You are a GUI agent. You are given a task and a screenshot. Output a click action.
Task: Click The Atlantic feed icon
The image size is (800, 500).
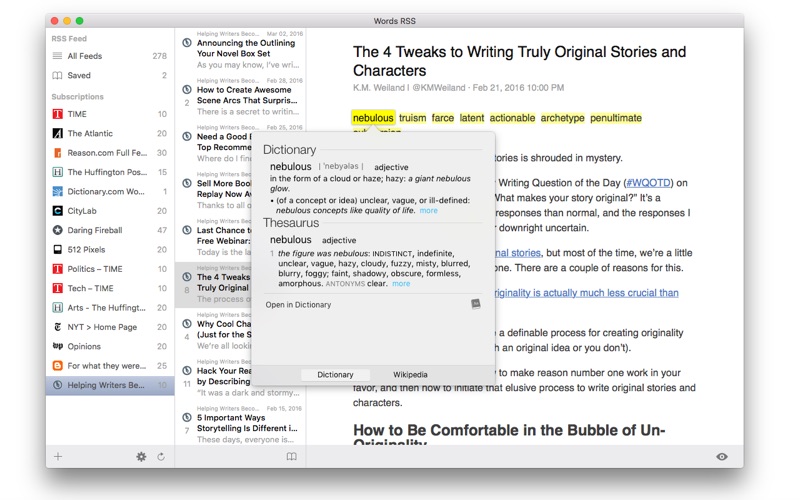[58, 133]
